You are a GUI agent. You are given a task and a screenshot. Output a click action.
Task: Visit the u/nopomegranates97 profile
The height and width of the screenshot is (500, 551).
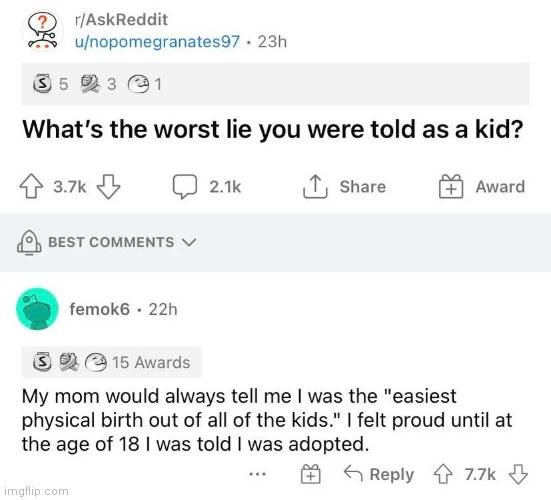157,41
